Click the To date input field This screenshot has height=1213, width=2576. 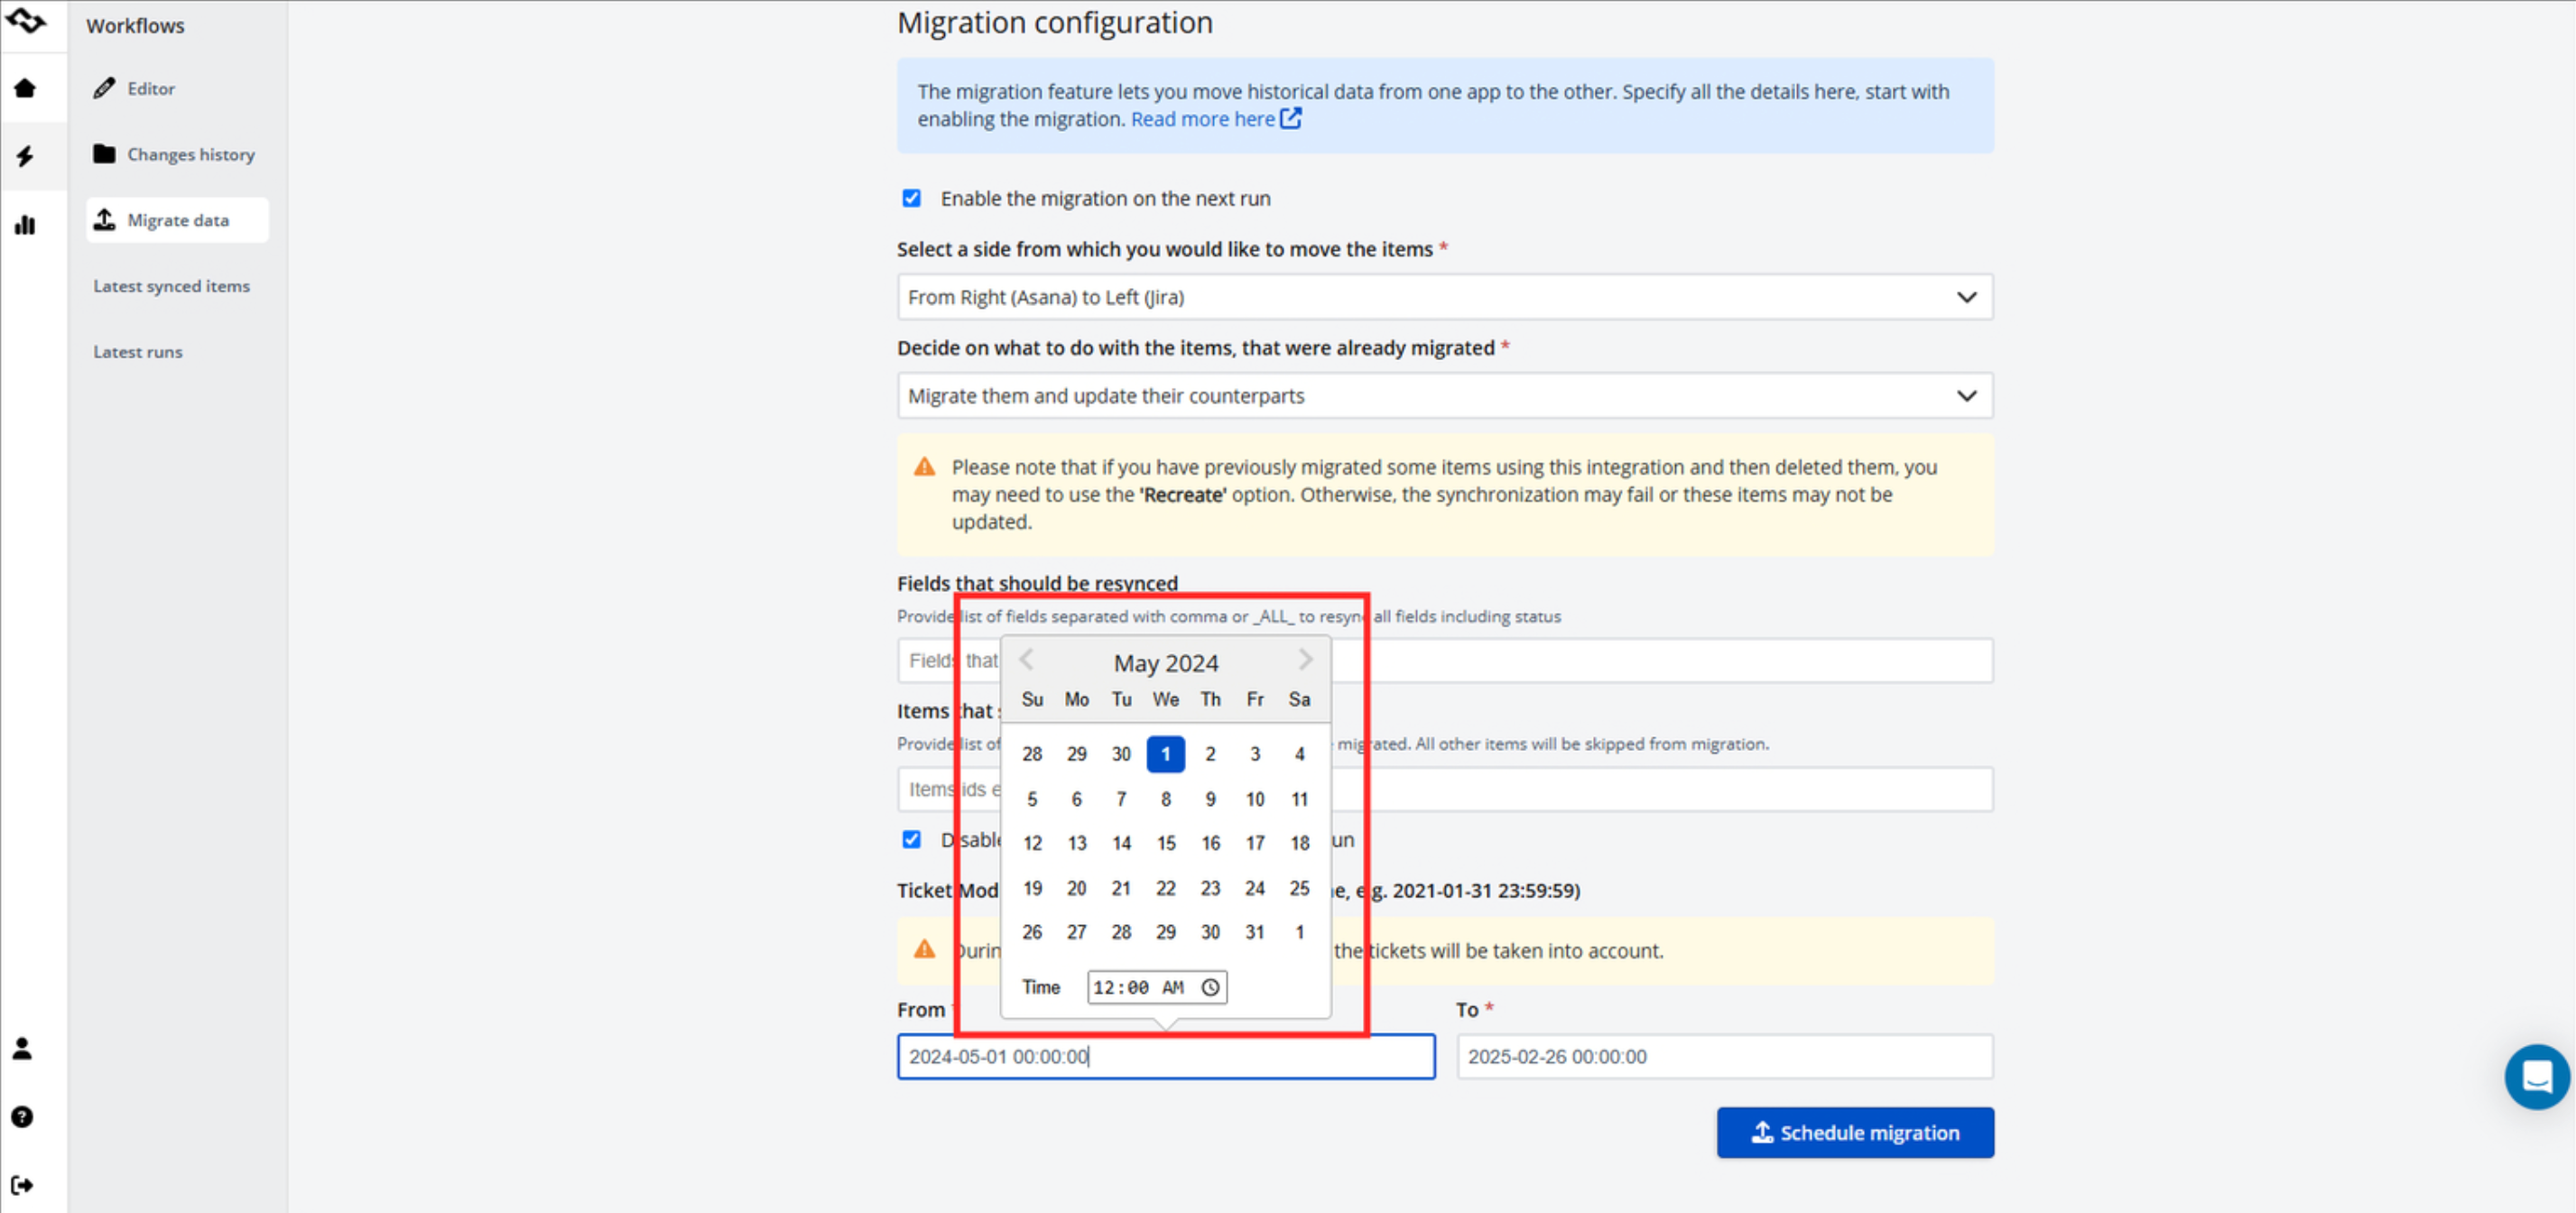click(x=1723, y=1056)
